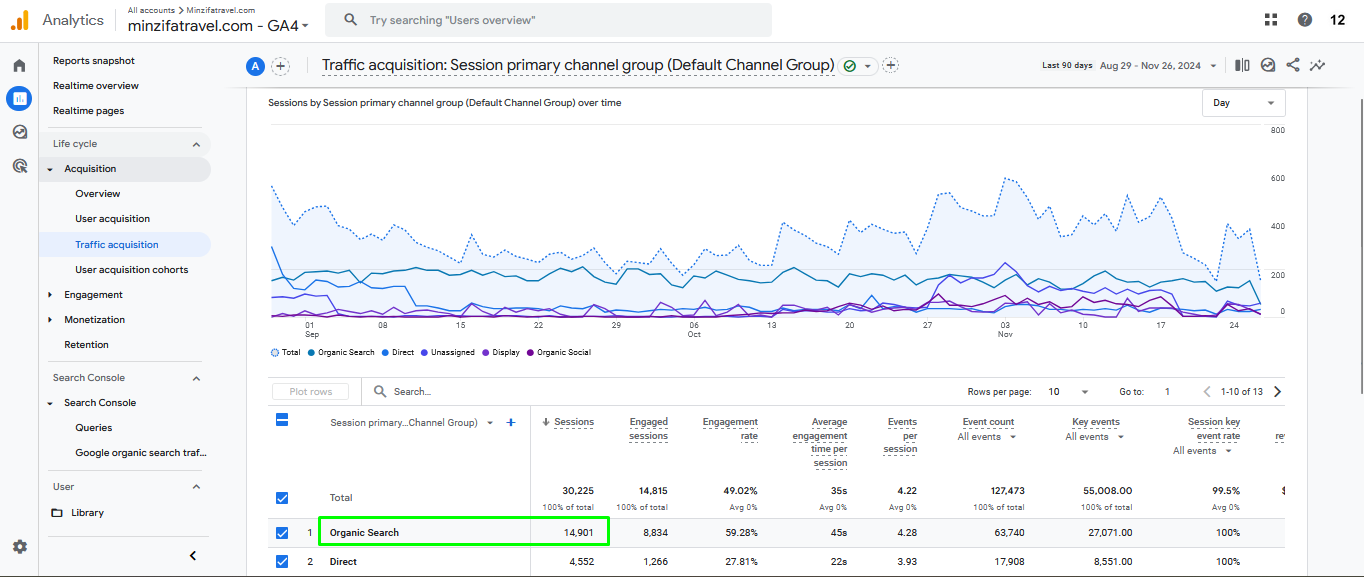Uncheck the Organic Search row checkbox
Screen dimensions: 1364x577
(x=282, y=532)
